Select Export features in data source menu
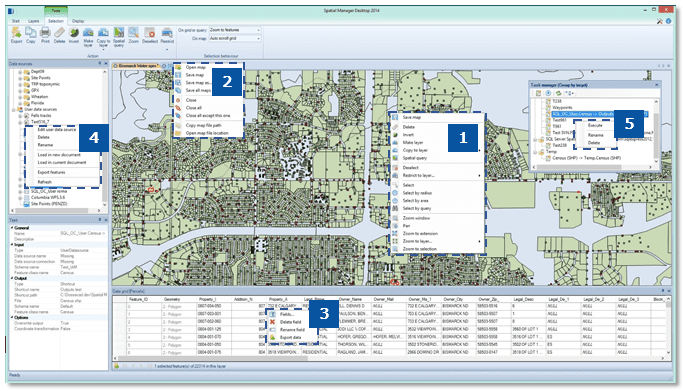Viewport: 683px width, 391px height. click(51, 172)
